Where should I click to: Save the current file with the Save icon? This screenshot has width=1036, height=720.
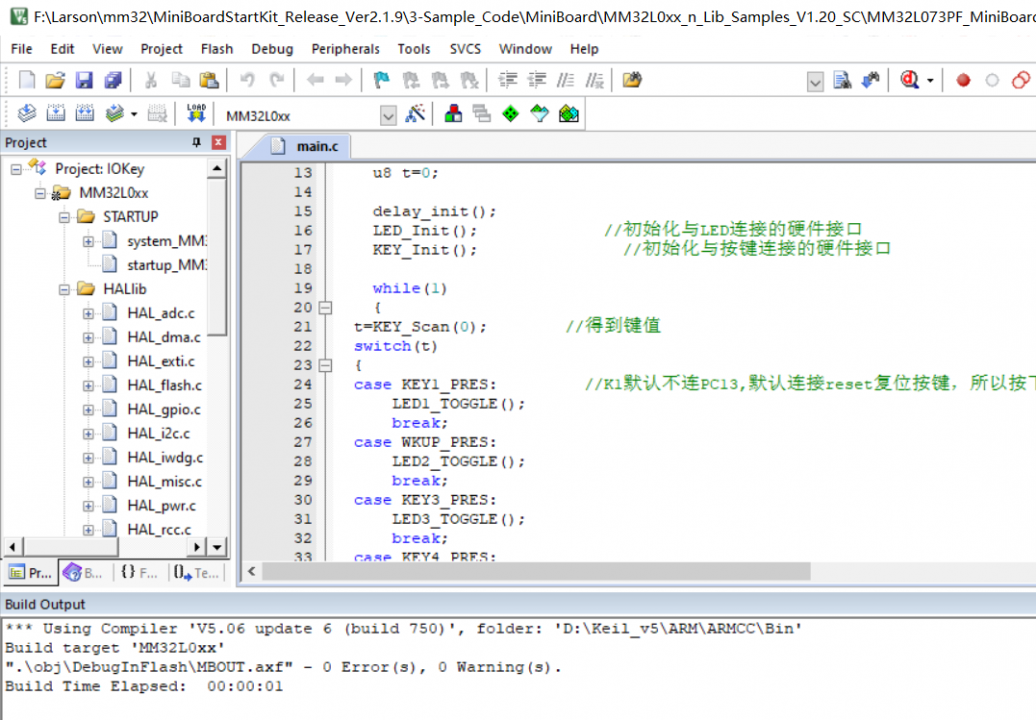[x=84, y=80]
